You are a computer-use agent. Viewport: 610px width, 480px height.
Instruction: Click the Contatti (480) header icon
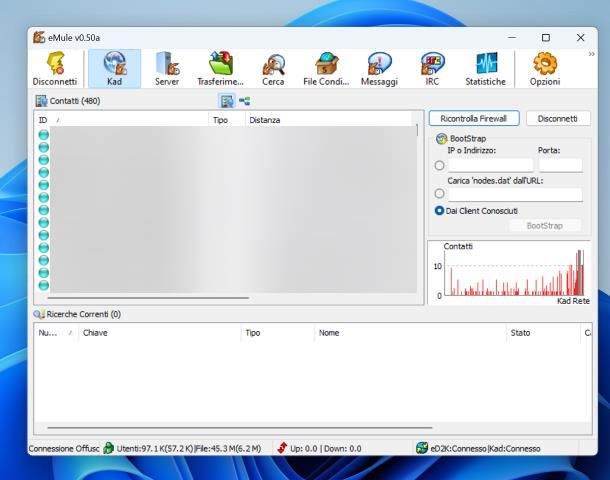[41, 101]
